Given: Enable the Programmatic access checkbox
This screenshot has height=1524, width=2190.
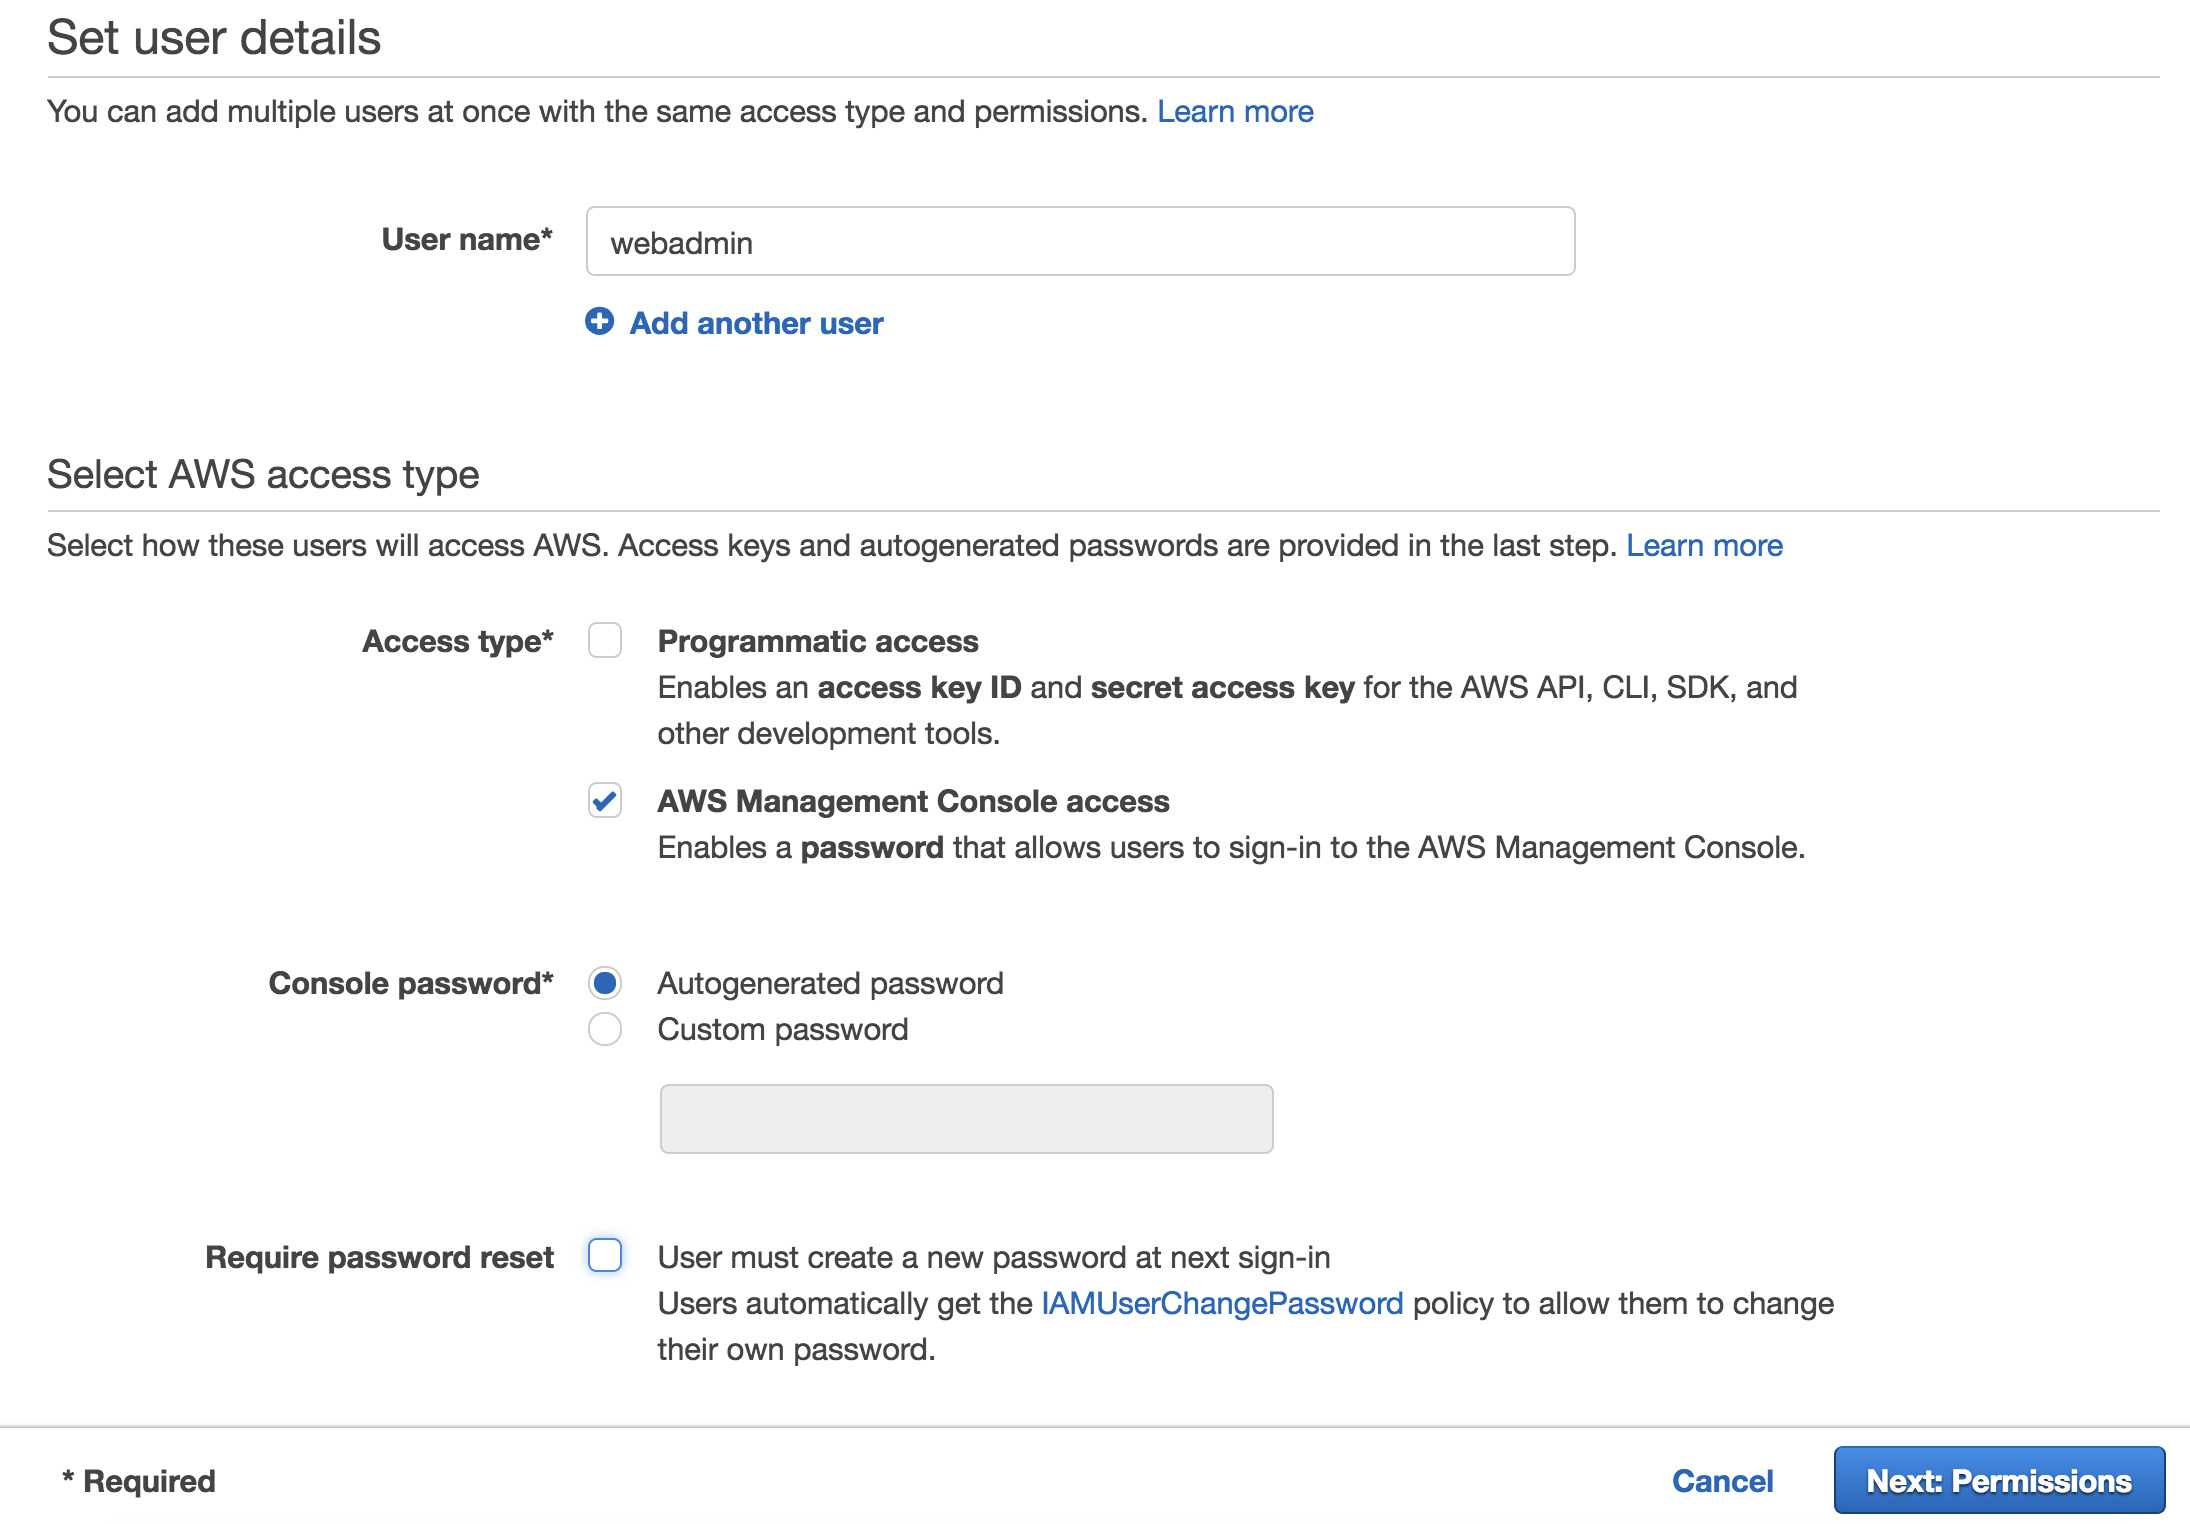Looking at the screenshot, I should 605,641.
